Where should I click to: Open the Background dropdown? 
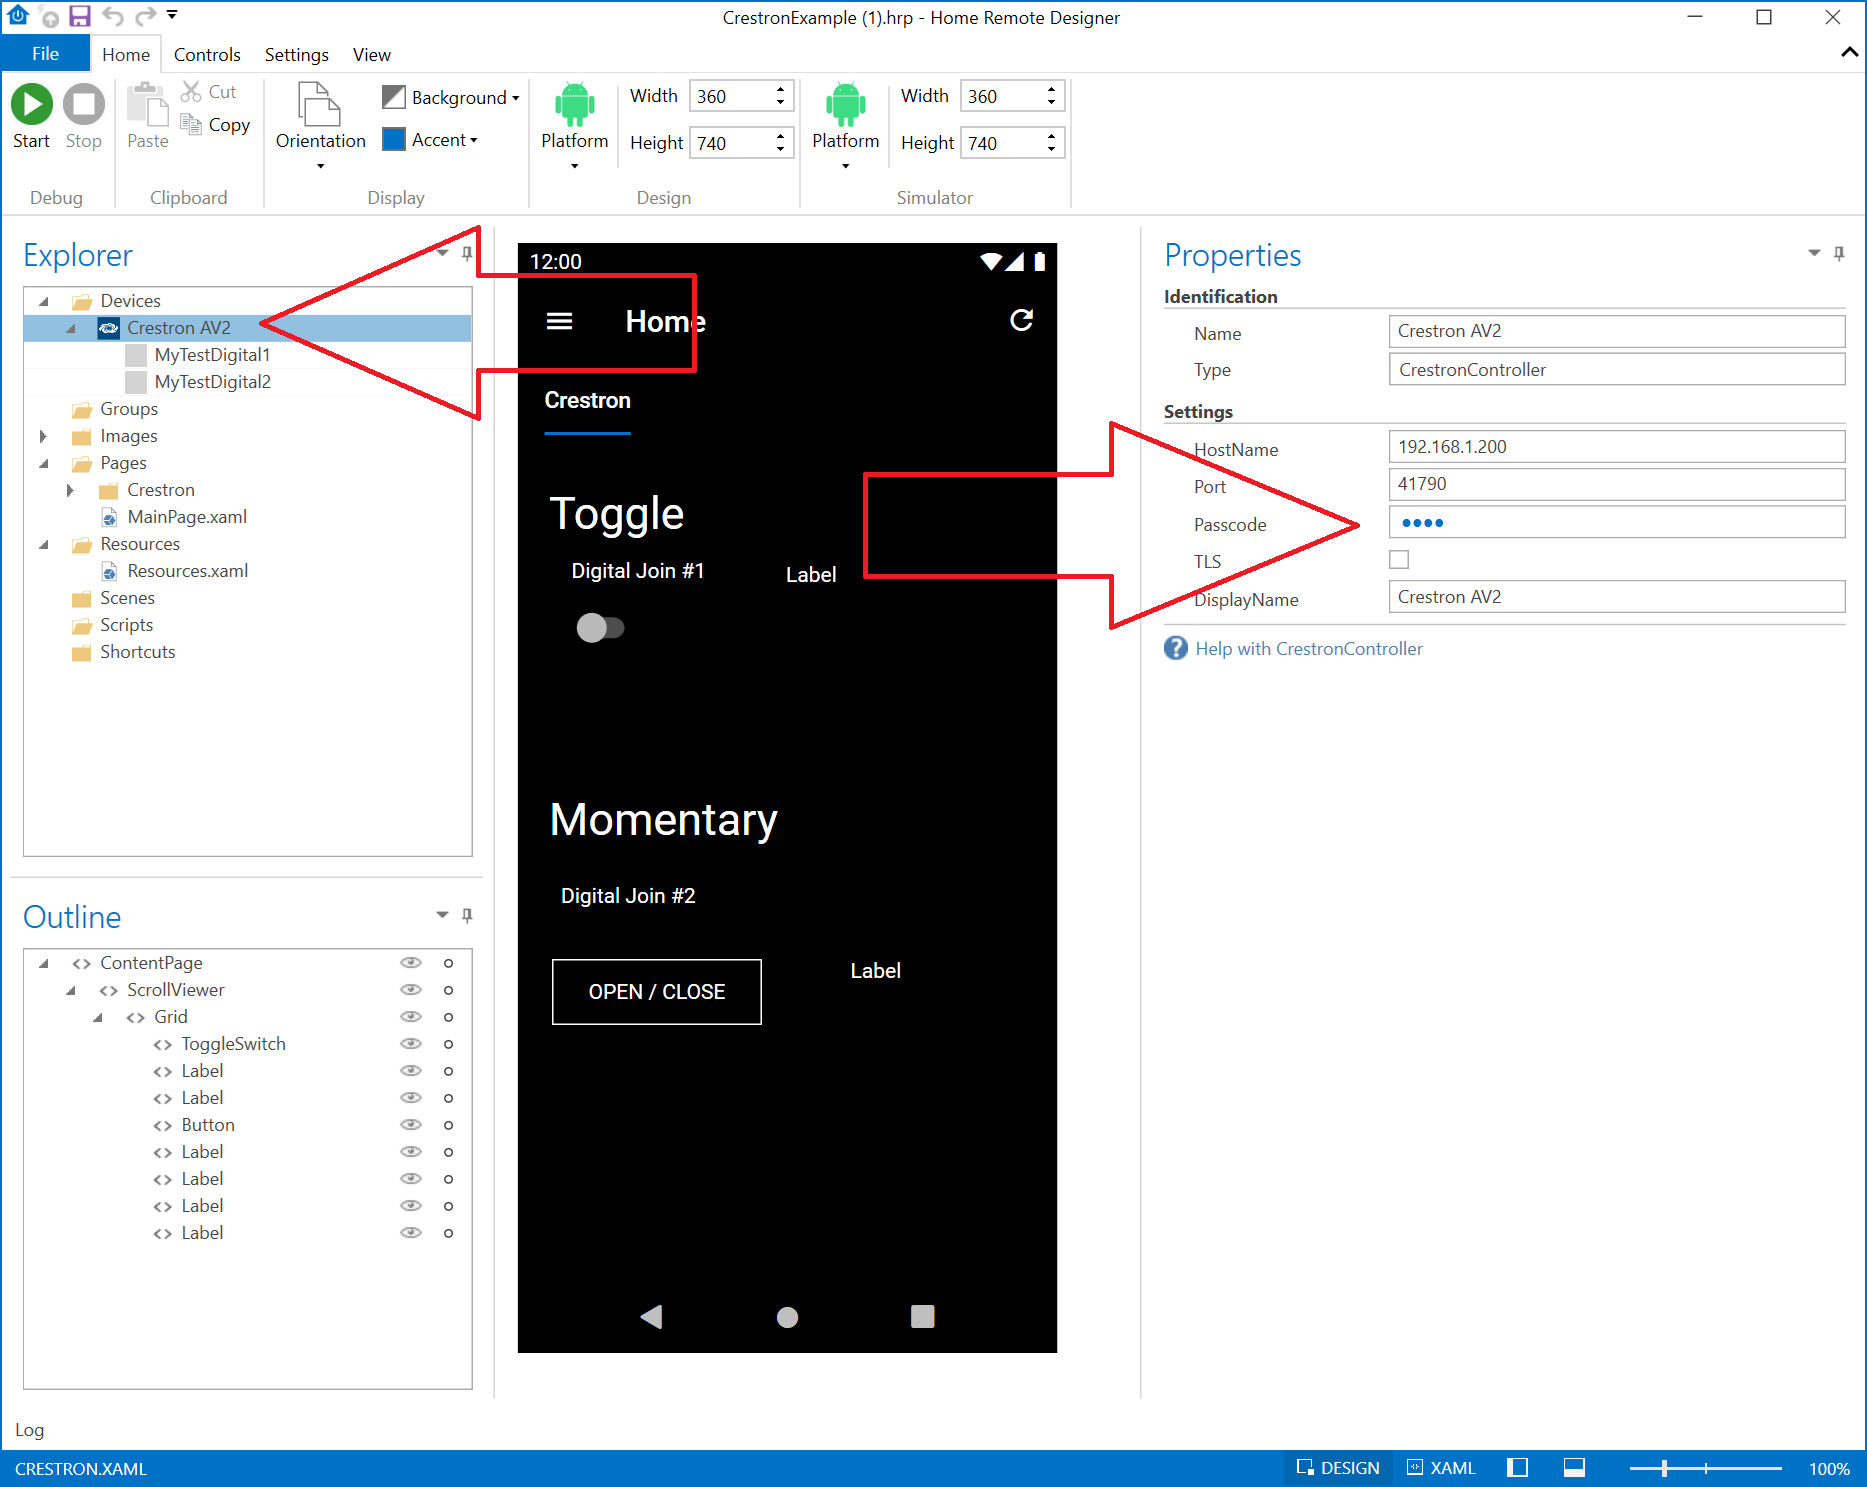click(451, 97)
